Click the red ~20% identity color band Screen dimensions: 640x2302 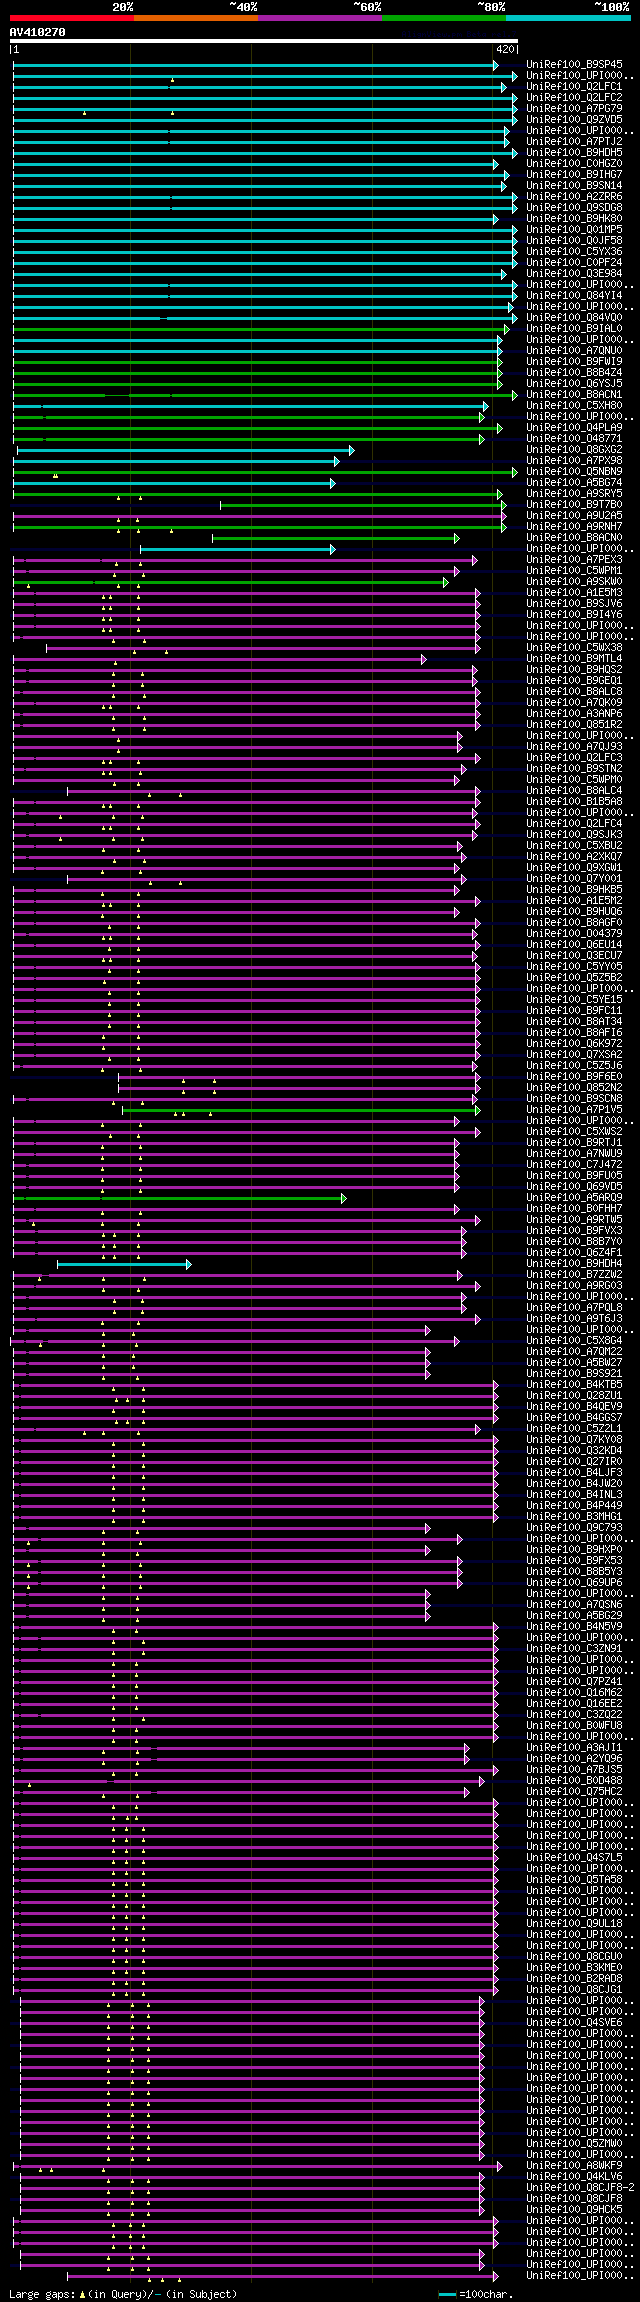[72, 18]
